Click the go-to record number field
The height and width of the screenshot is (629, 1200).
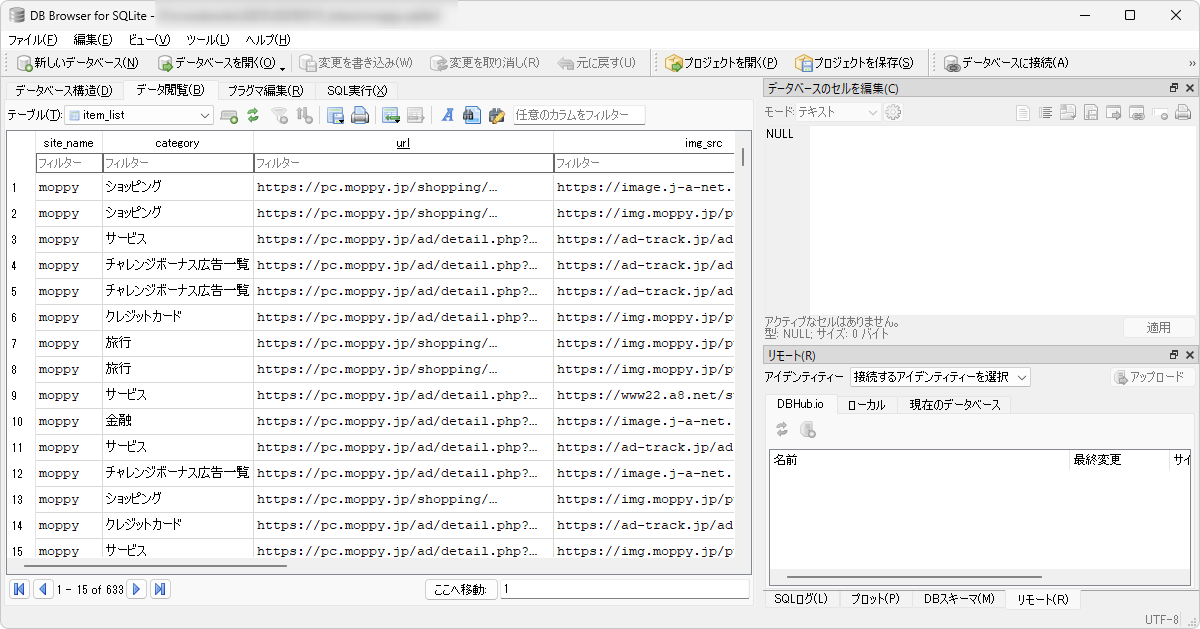[x=625, y=590]
